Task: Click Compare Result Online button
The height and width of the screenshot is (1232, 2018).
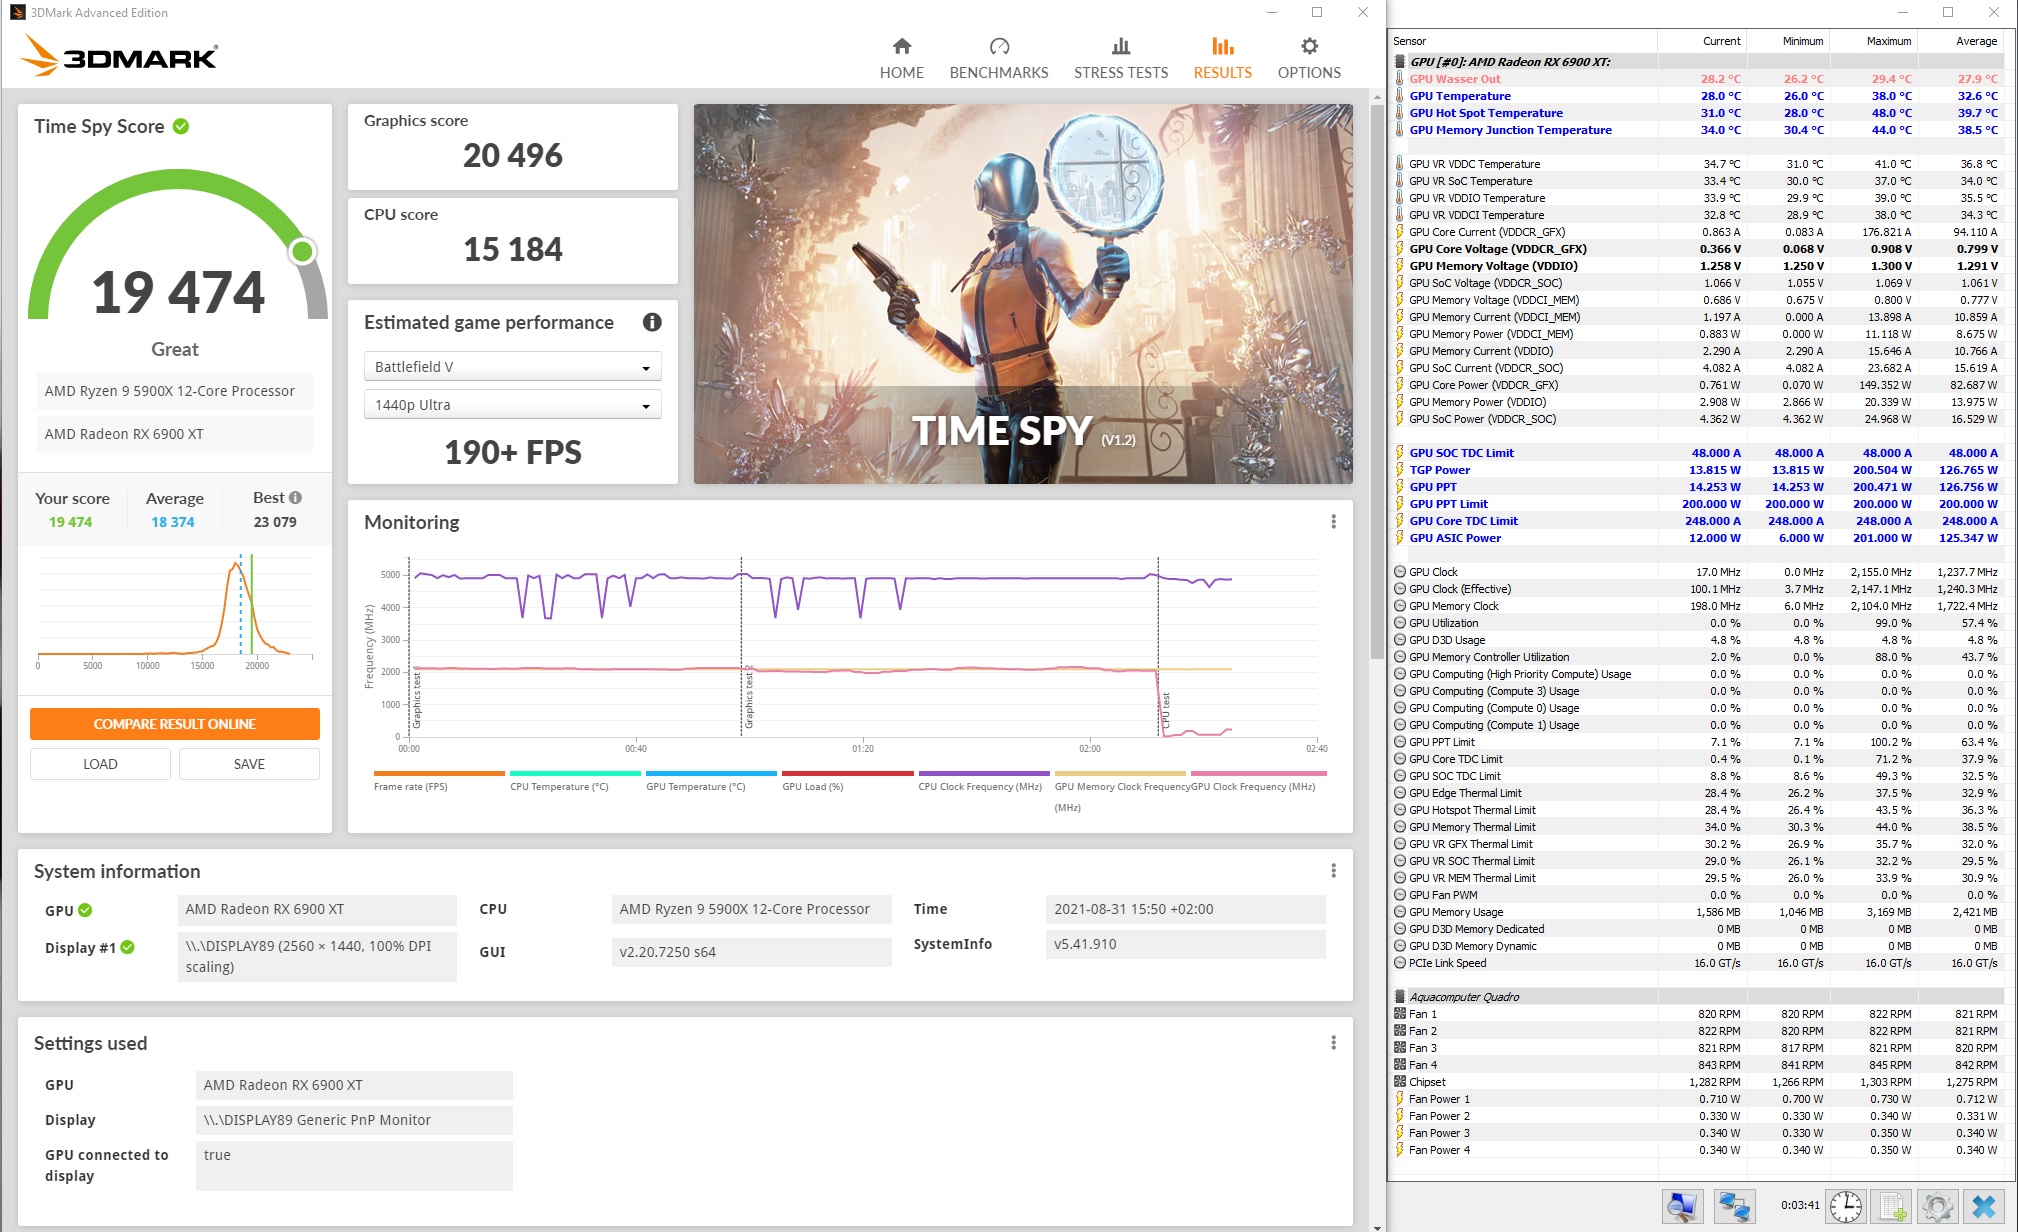Action: coord(175,724)
